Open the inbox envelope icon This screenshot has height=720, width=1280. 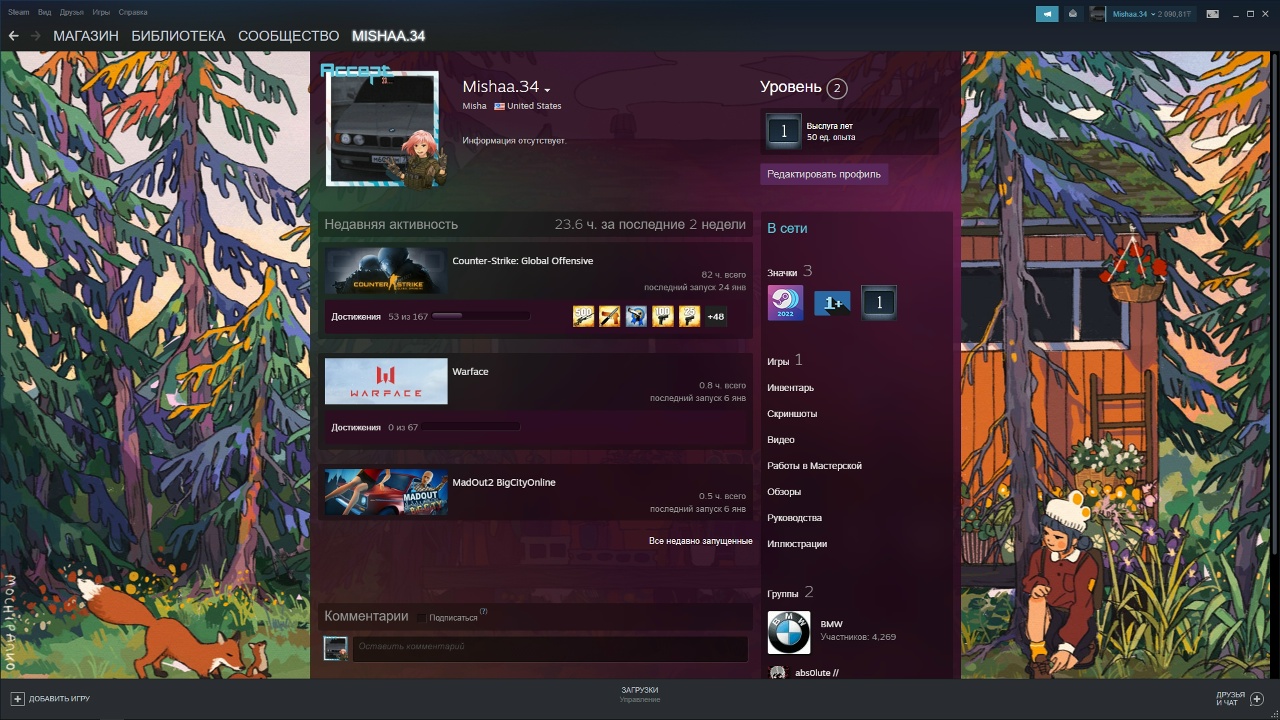(x=1073, y=14)
